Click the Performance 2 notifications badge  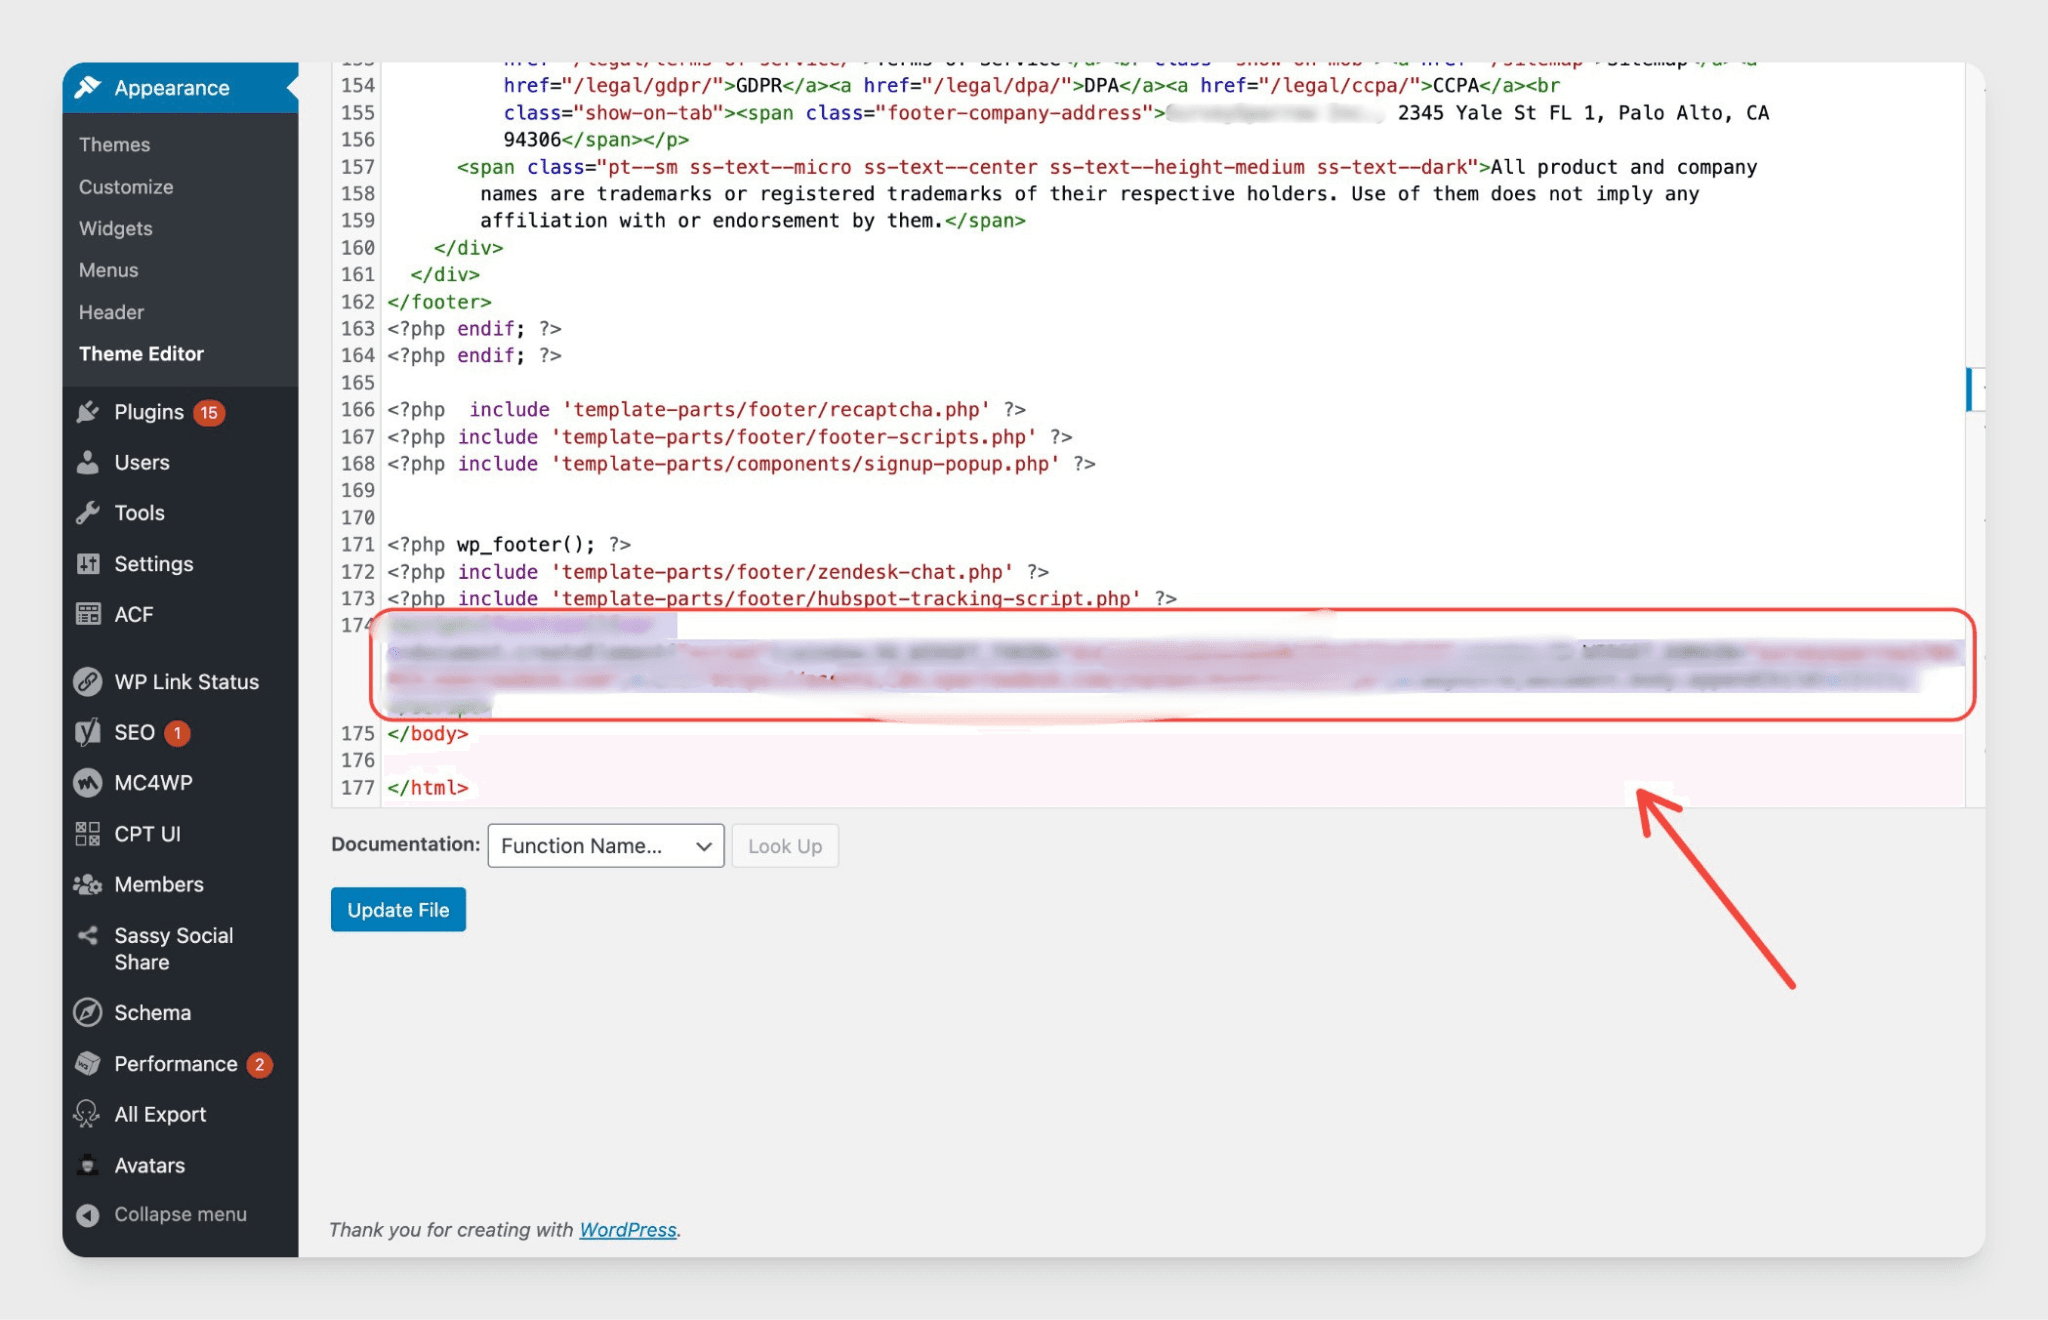pyautogui.click(x=260, y=1064)
